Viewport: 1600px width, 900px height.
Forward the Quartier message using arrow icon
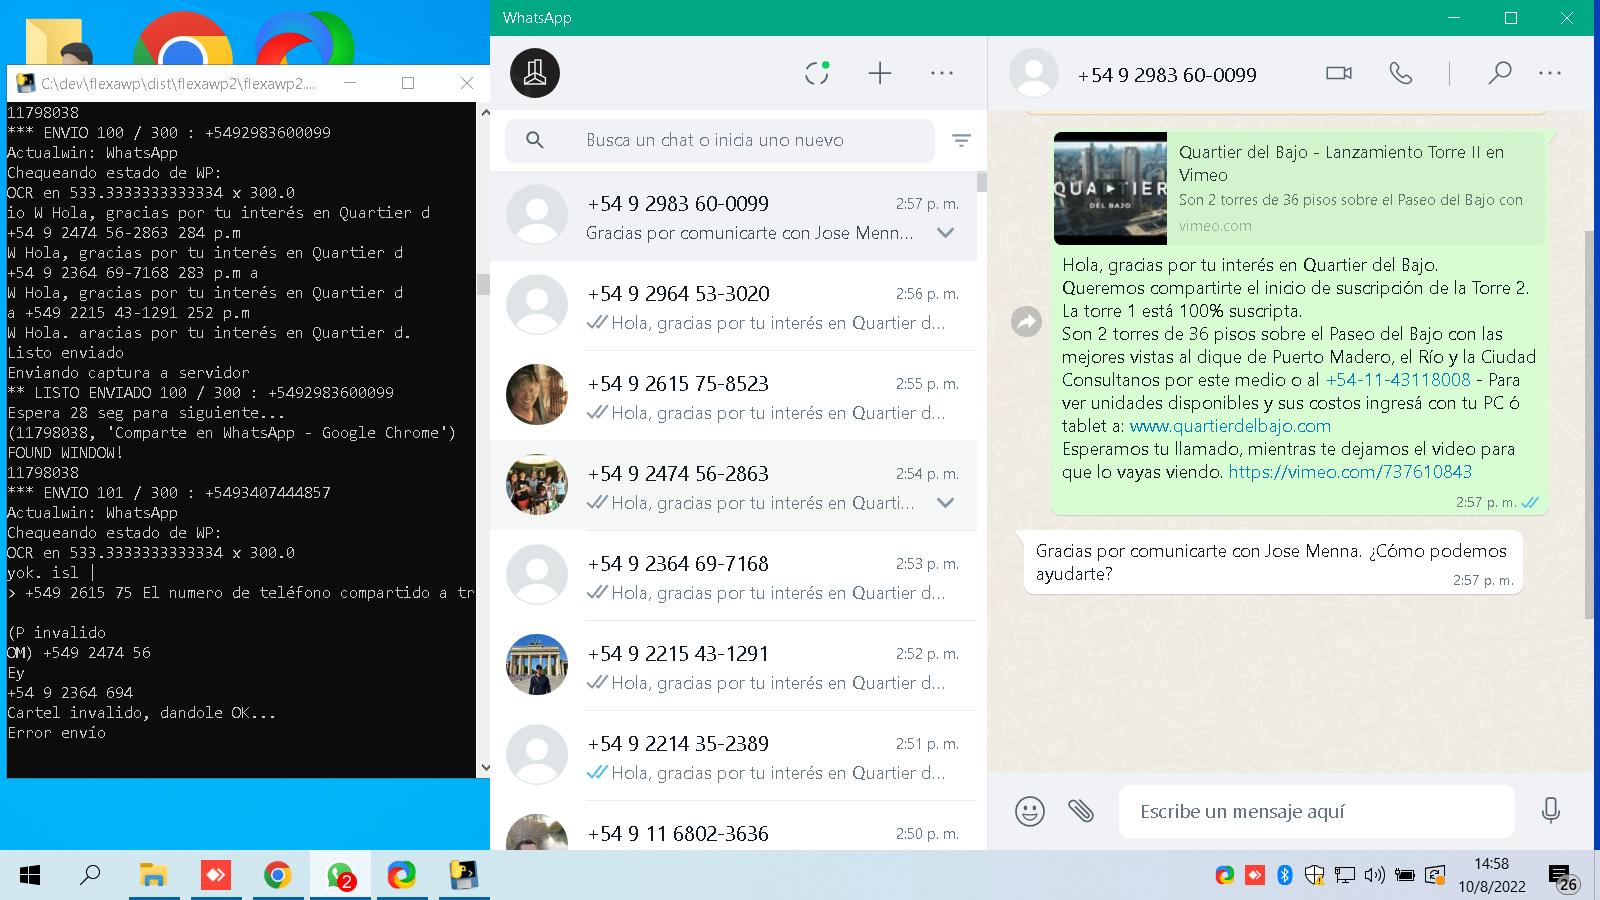1027,322
